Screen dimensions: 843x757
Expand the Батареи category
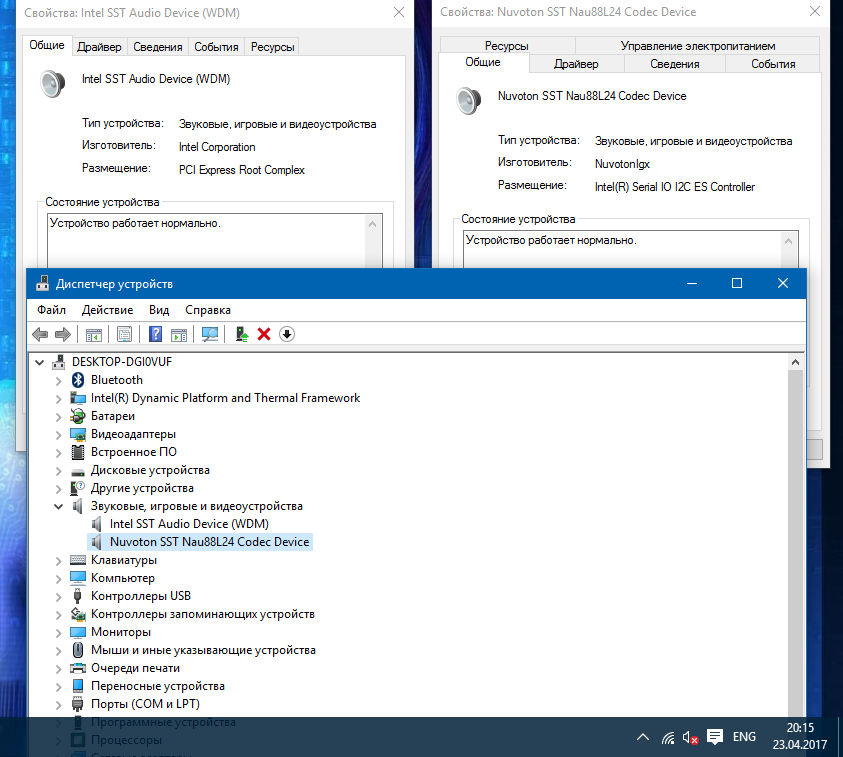click(x=59, y=417)
